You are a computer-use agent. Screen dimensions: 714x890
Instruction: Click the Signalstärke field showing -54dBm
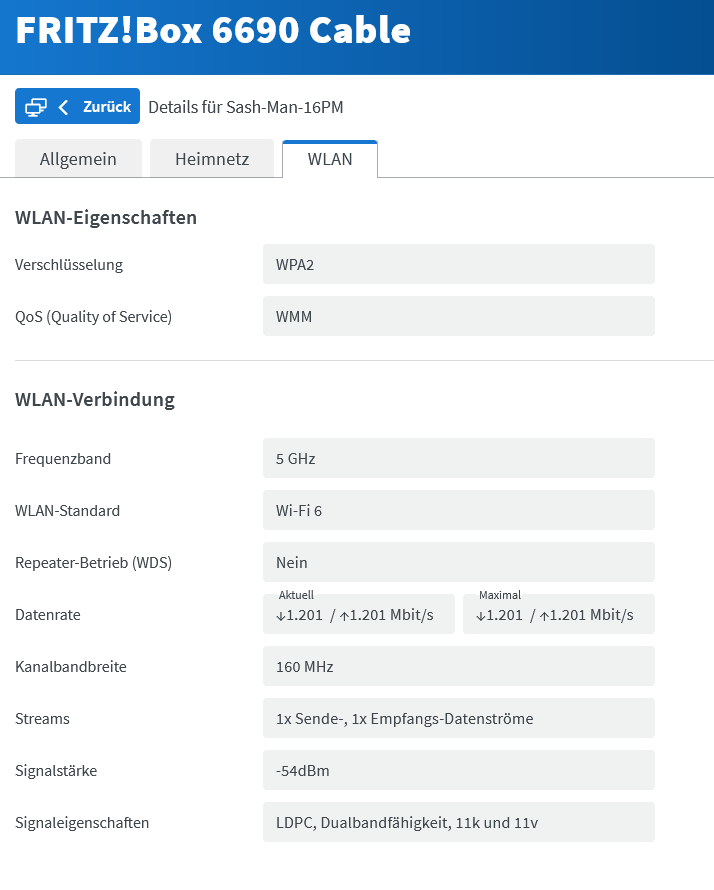coord(458,771)
